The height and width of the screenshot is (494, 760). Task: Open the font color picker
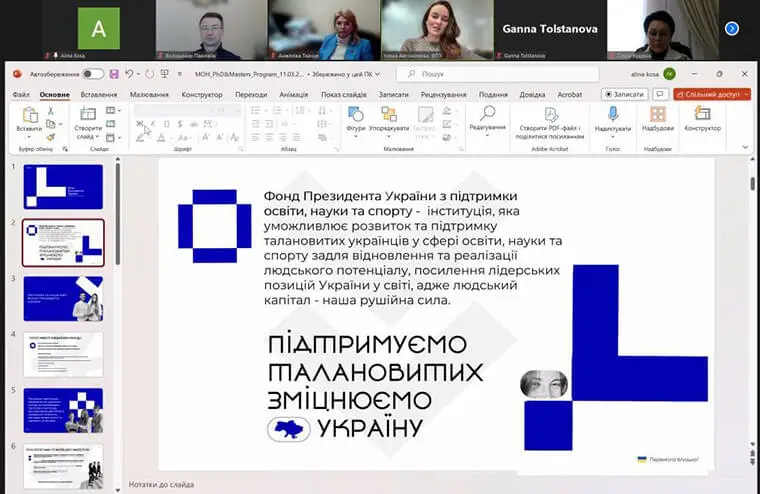[163, 138]
